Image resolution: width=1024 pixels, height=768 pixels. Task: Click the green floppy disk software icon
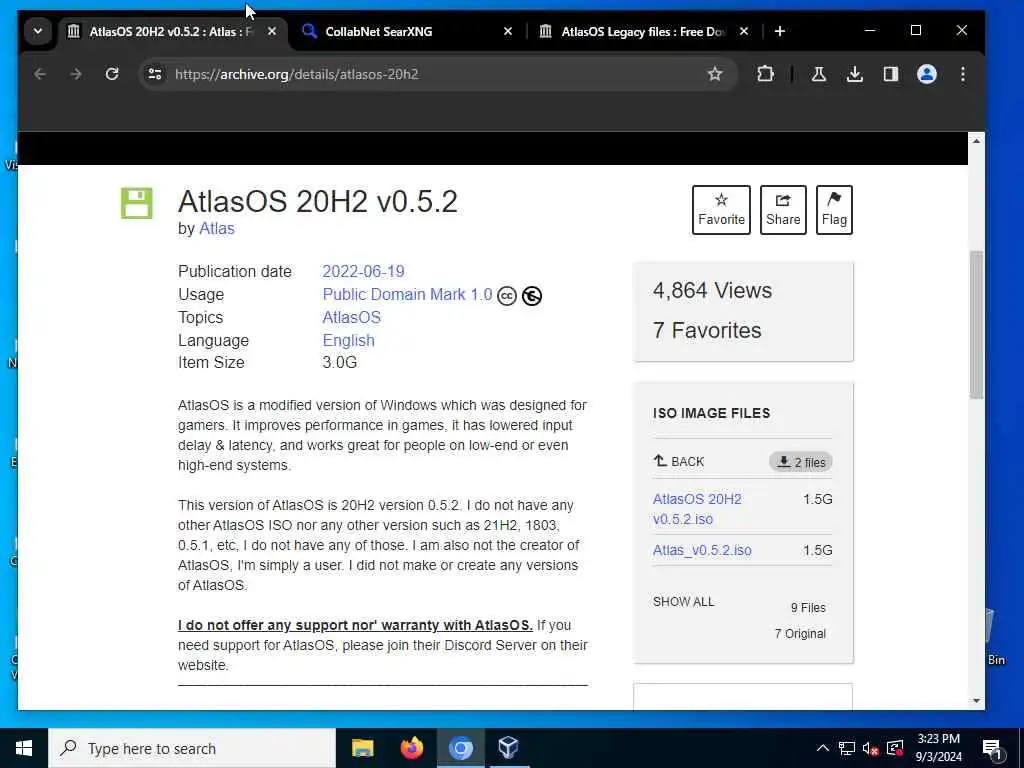(x=136, y=203)
